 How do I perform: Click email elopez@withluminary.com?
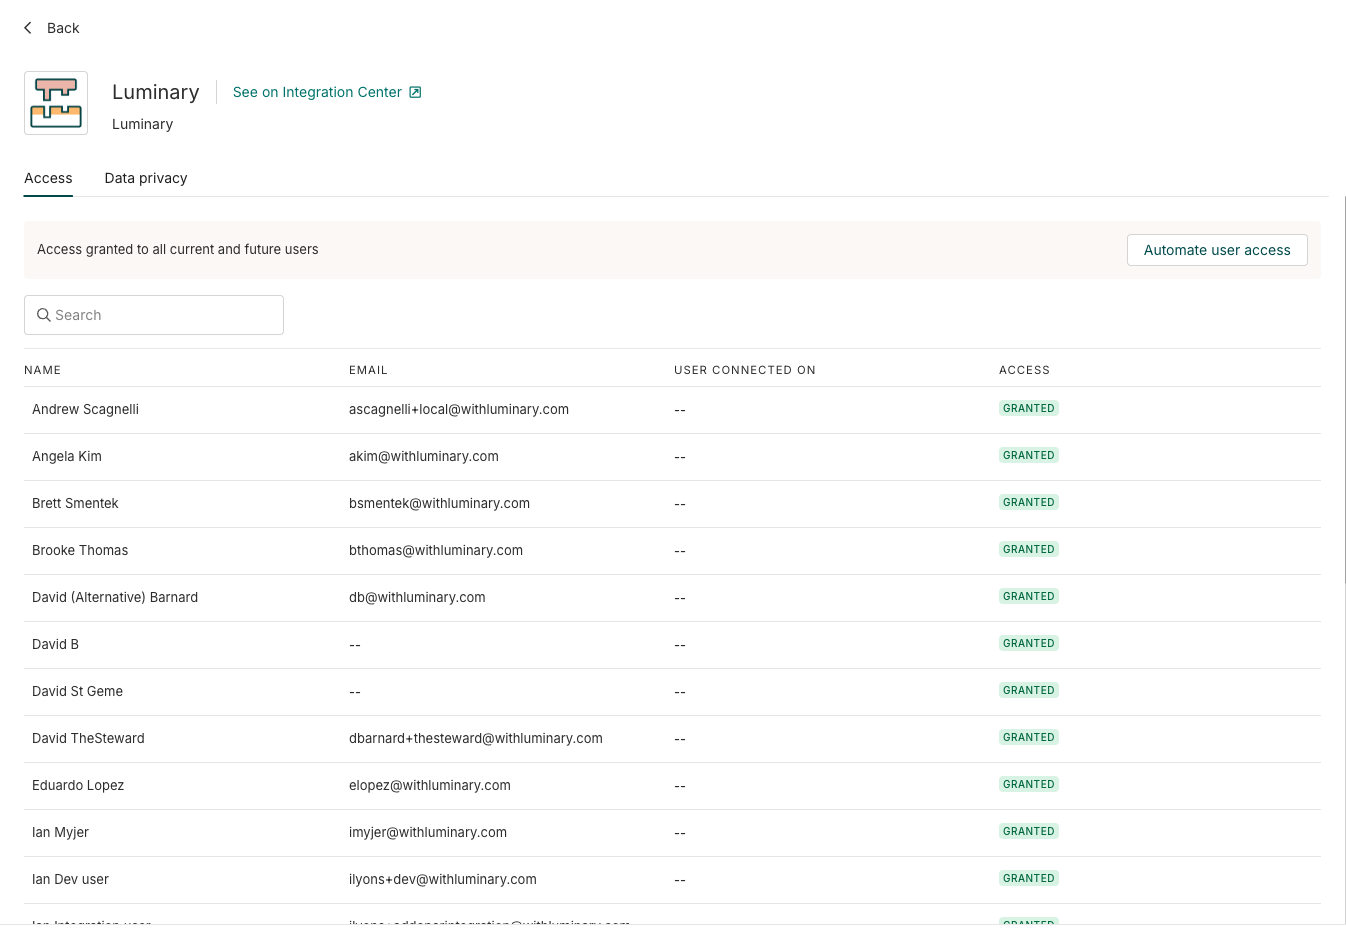click(x=430, y=785)
